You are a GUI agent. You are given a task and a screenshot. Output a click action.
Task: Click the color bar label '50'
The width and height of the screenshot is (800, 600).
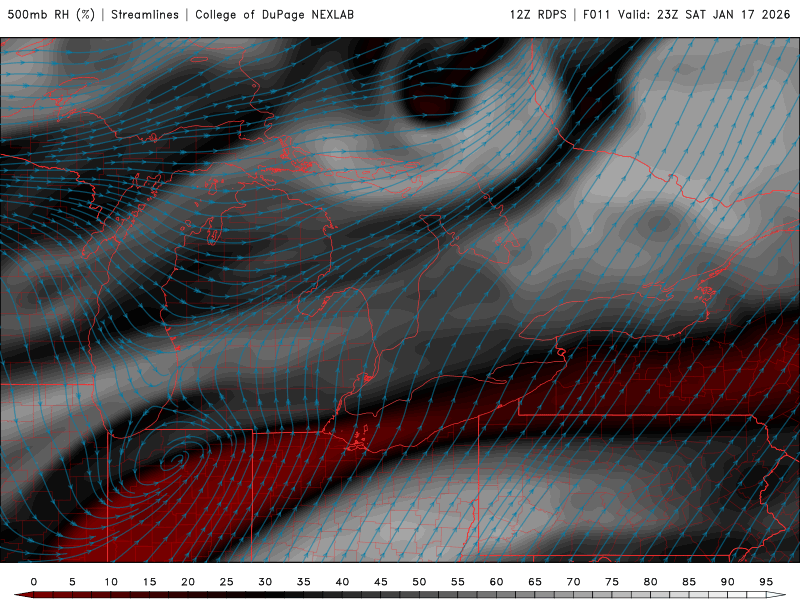[419, 582]
